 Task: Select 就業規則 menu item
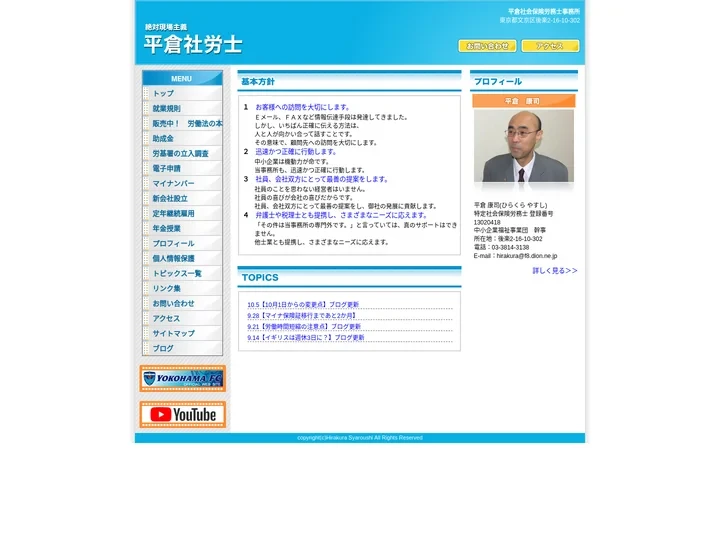click(182, 108)
